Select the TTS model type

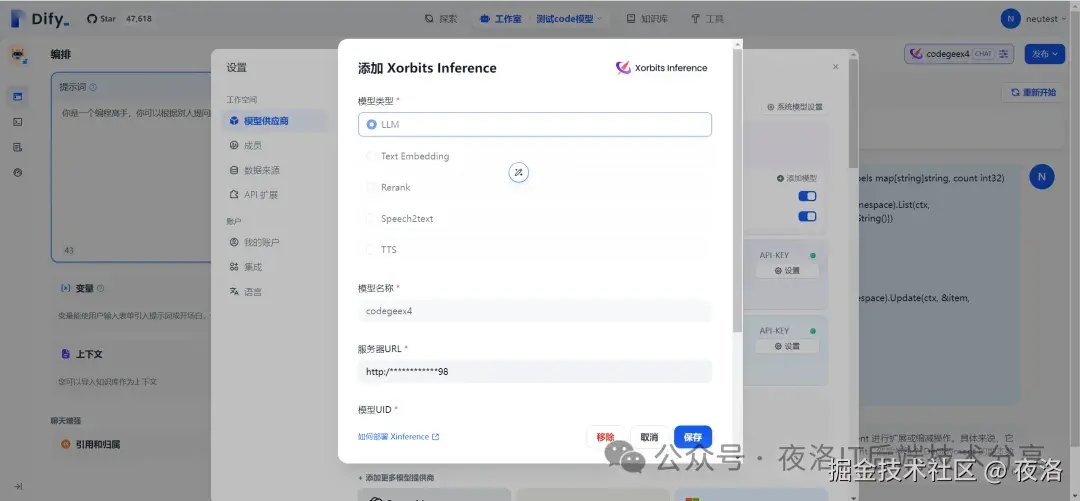coord(534,249)
